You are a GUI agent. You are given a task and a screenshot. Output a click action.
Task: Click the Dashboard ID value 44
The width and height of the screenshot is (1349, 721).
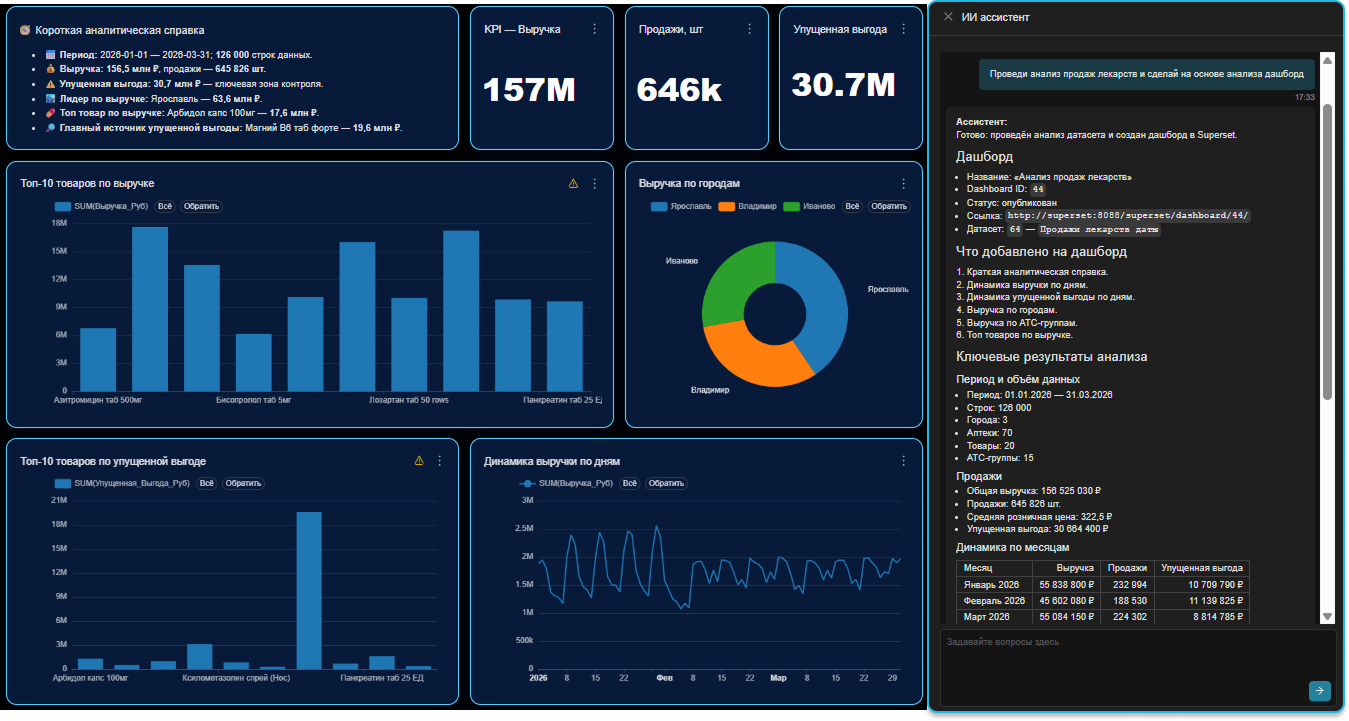click(1038, 189)
